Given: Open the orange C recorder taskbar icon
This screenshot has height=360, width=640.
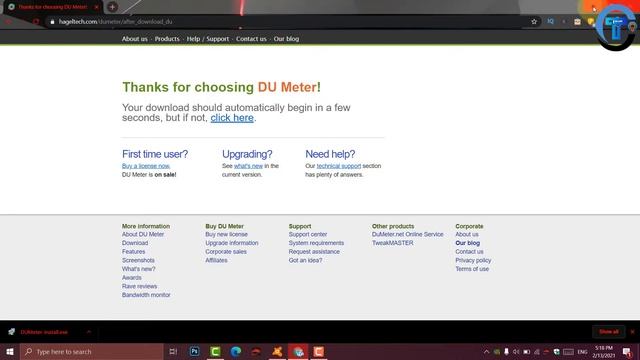Looking at the screenshot, I should (319, 351).
